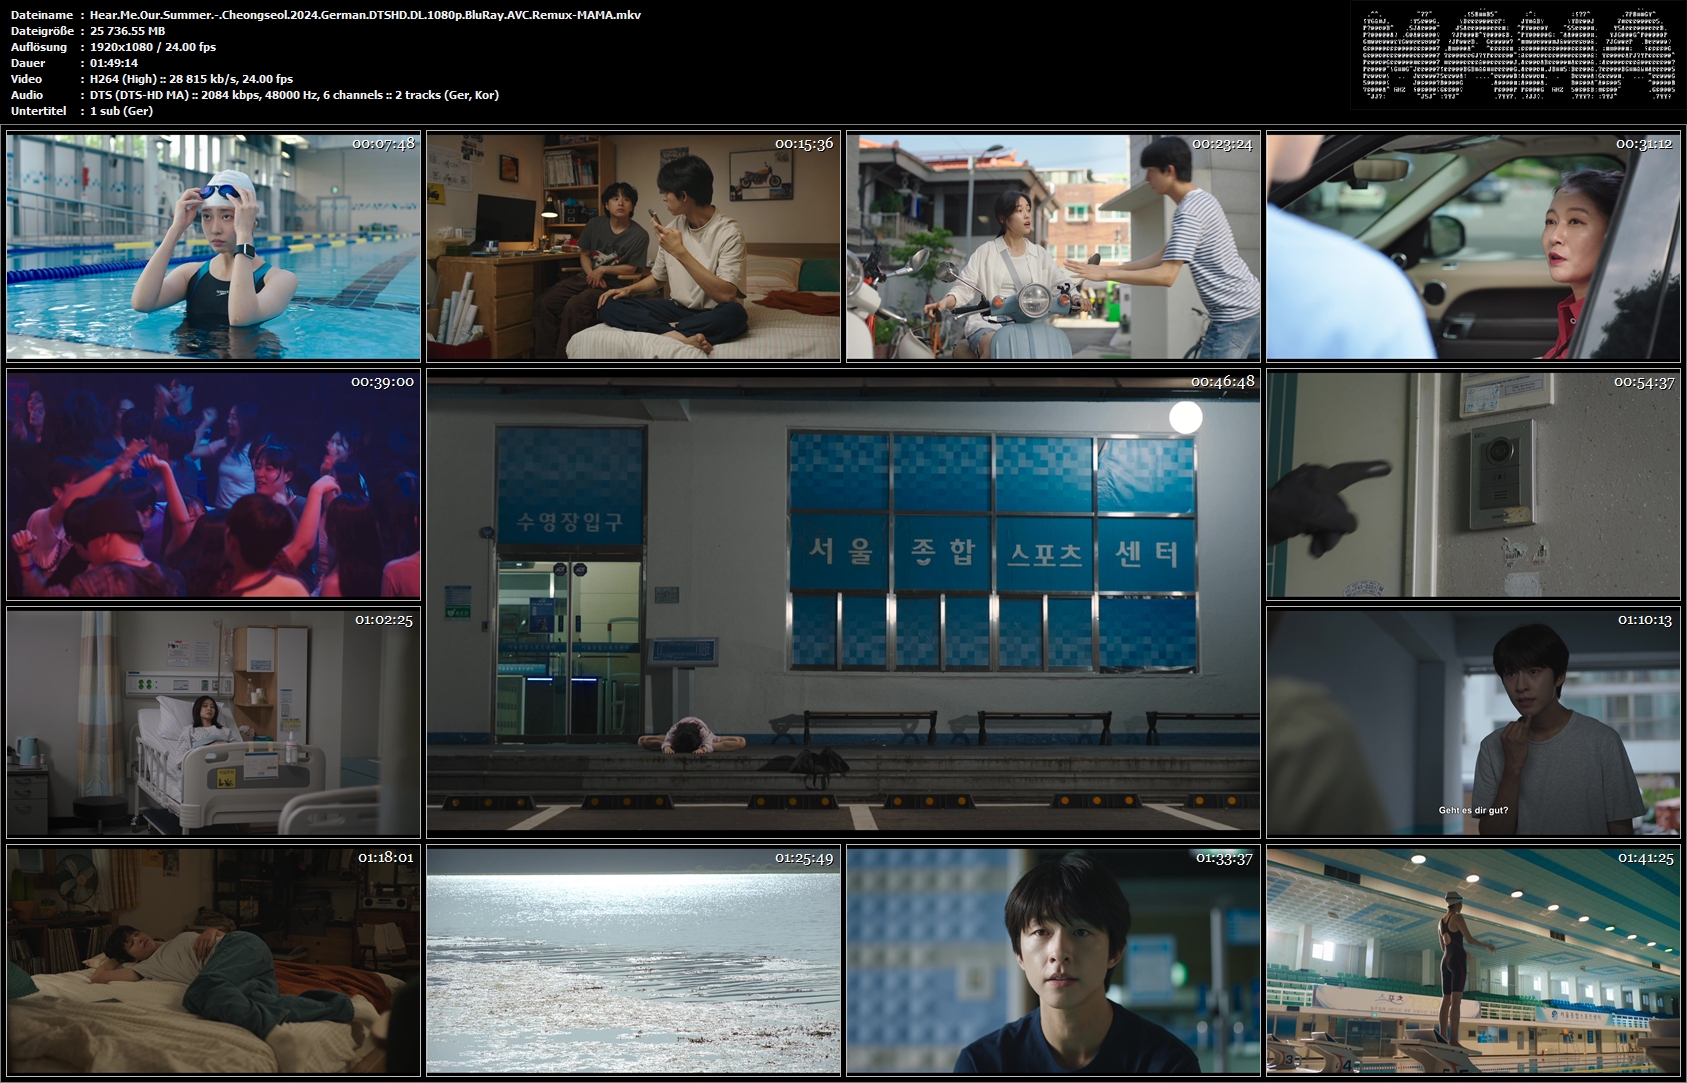Image resolution: width=1687 pixels, height=1083 pixels.
Task: Open the nightclub dancing thumbnail at 00:39:00
Action: [213, 484]
